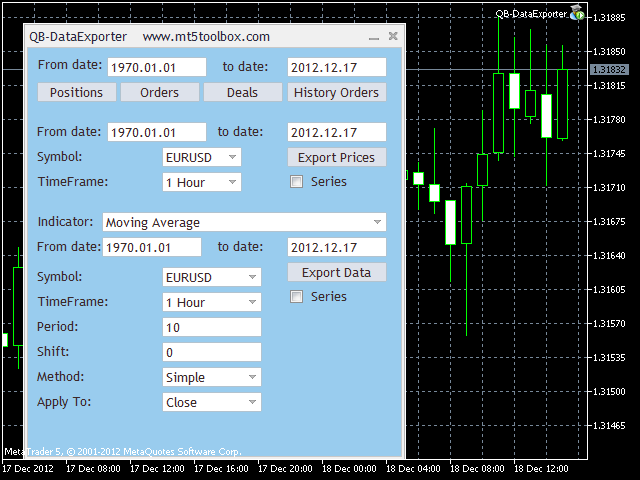640x480 pixels.
Task: Click the Export Data button
Action: click(336, 273)
